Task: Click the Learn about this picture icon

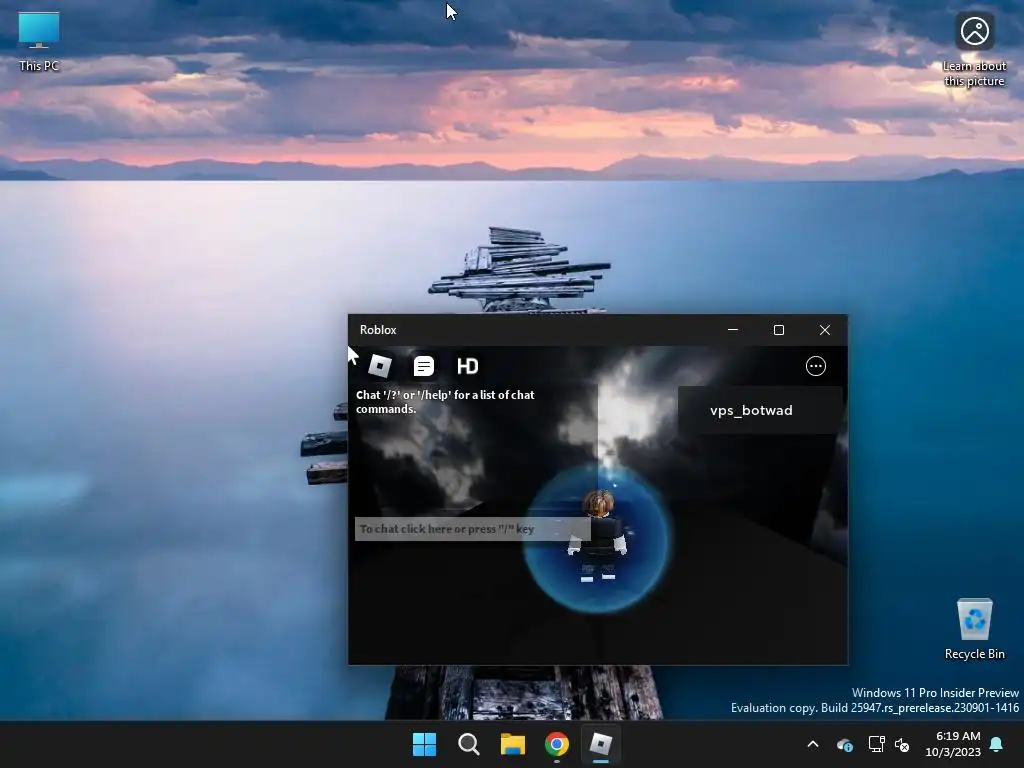Action: pos(974,50)
